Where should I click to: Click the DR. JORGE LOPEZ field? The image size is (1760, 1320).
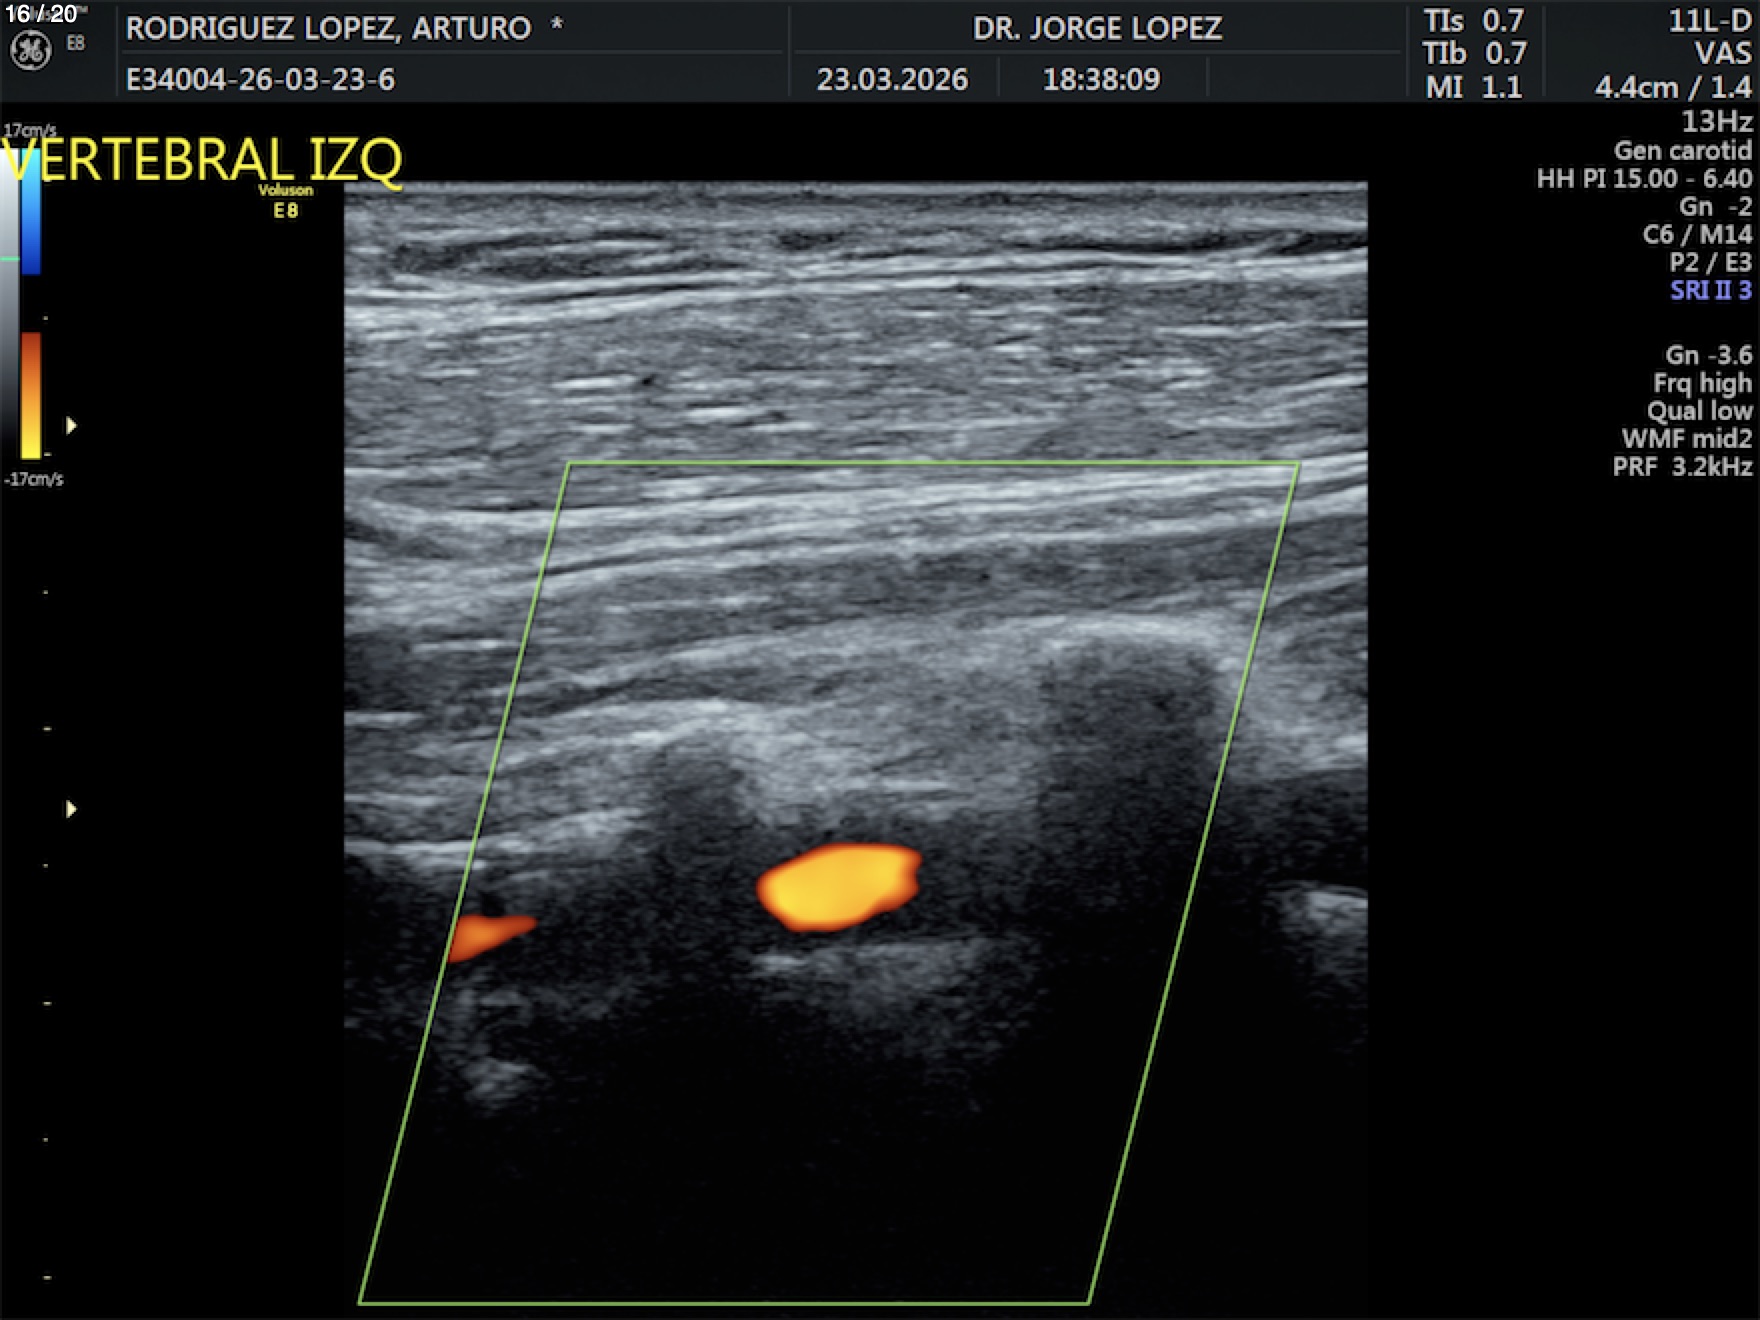(1097, 28)
